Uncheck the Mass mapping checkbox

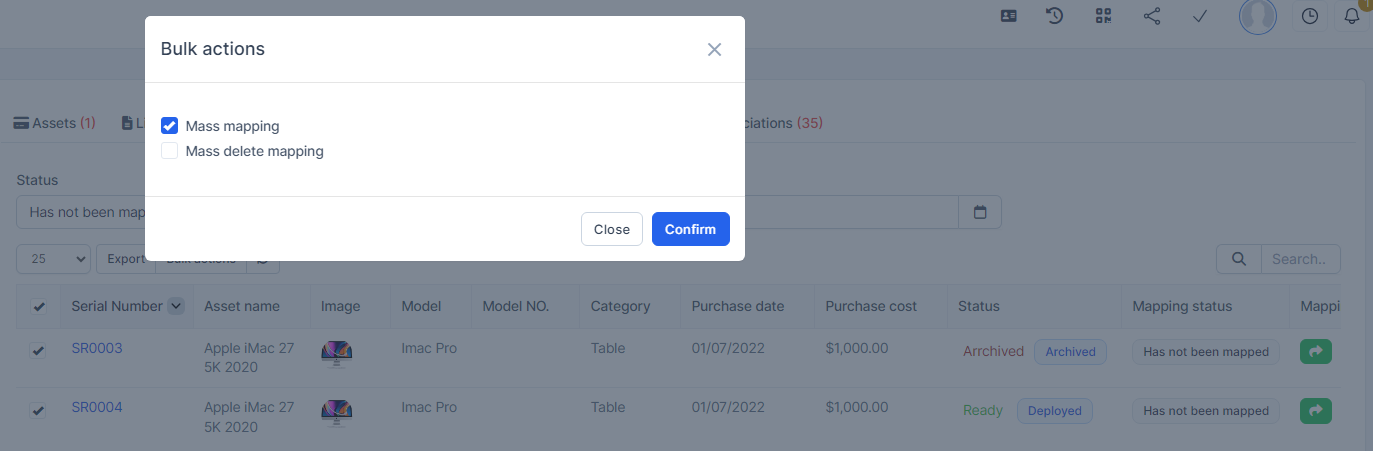pos(170,126)
